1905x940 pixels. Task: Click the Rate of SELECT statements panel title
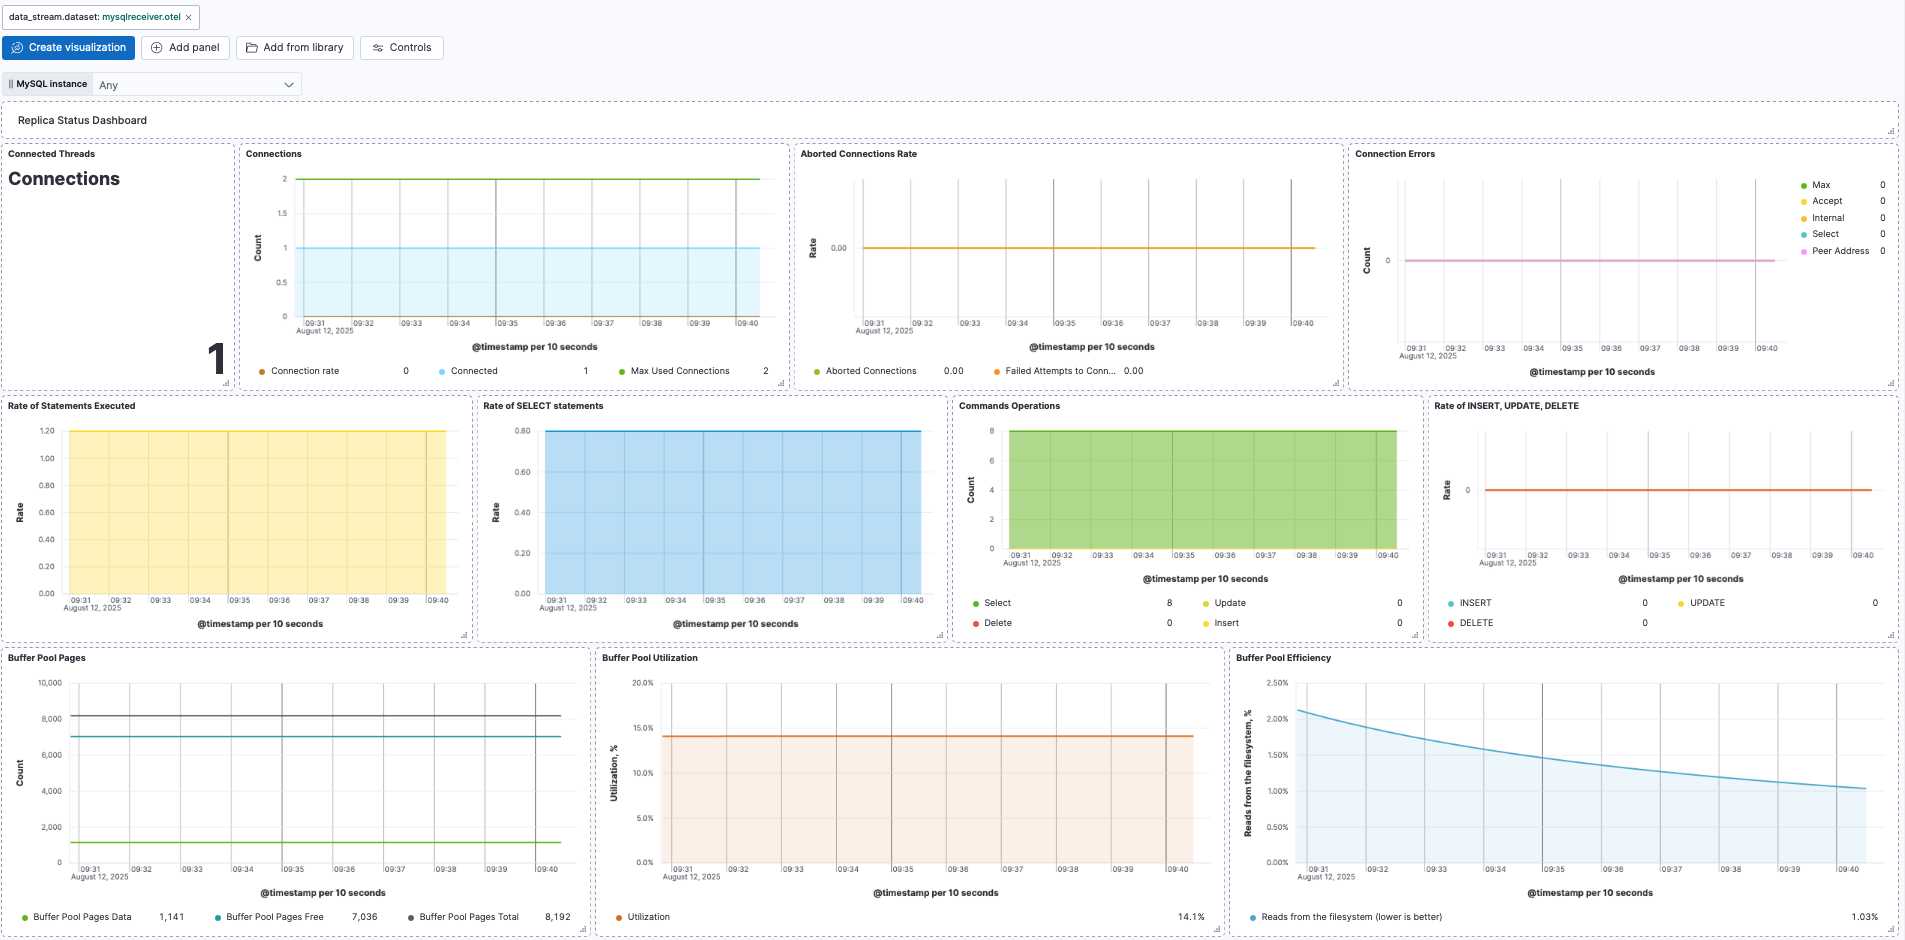(x=543, y=406)
